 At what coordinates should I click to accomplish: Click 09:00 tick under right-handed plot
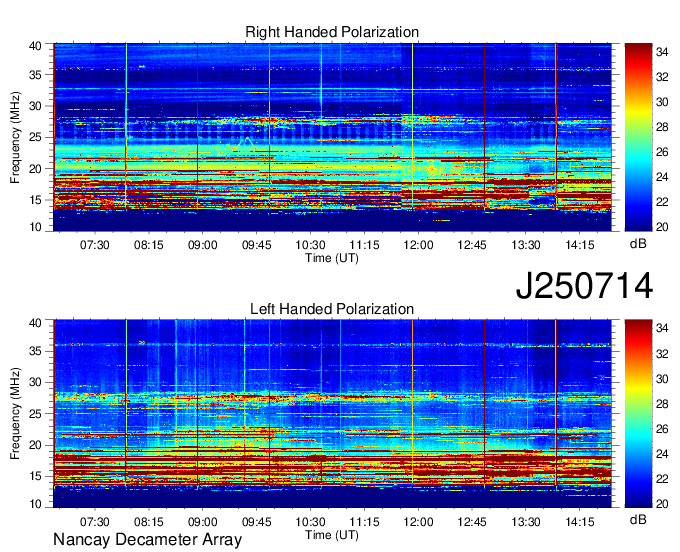click(x=203, y=245)
